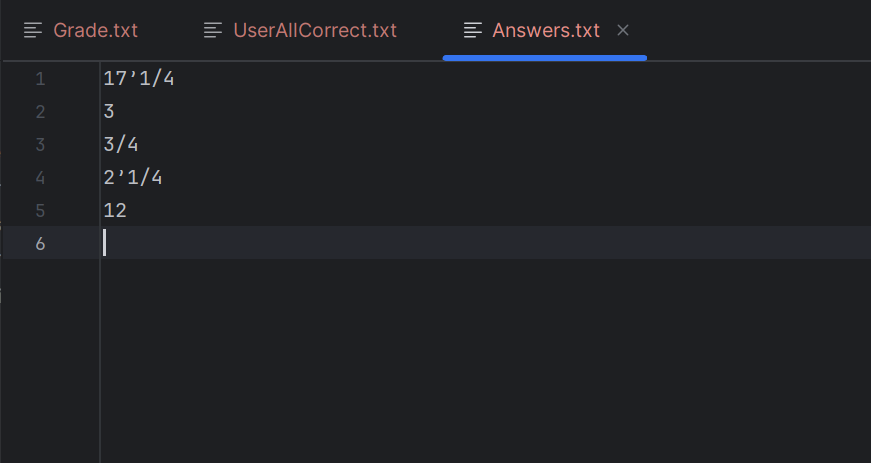Click line number 5 in gutter
Image resolution: width=871 pixels, height=463 pixels.
pos(40,210)
